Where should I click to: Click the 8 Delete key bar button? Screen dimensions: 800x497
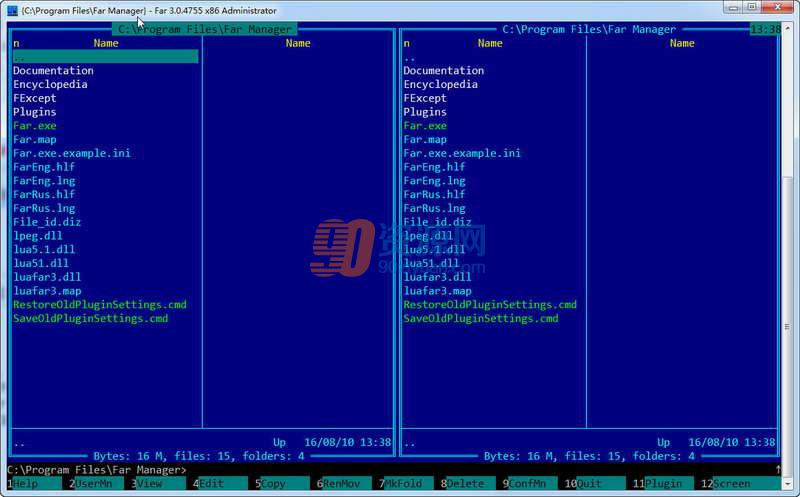pyautogui.click(x=468, y=483)
